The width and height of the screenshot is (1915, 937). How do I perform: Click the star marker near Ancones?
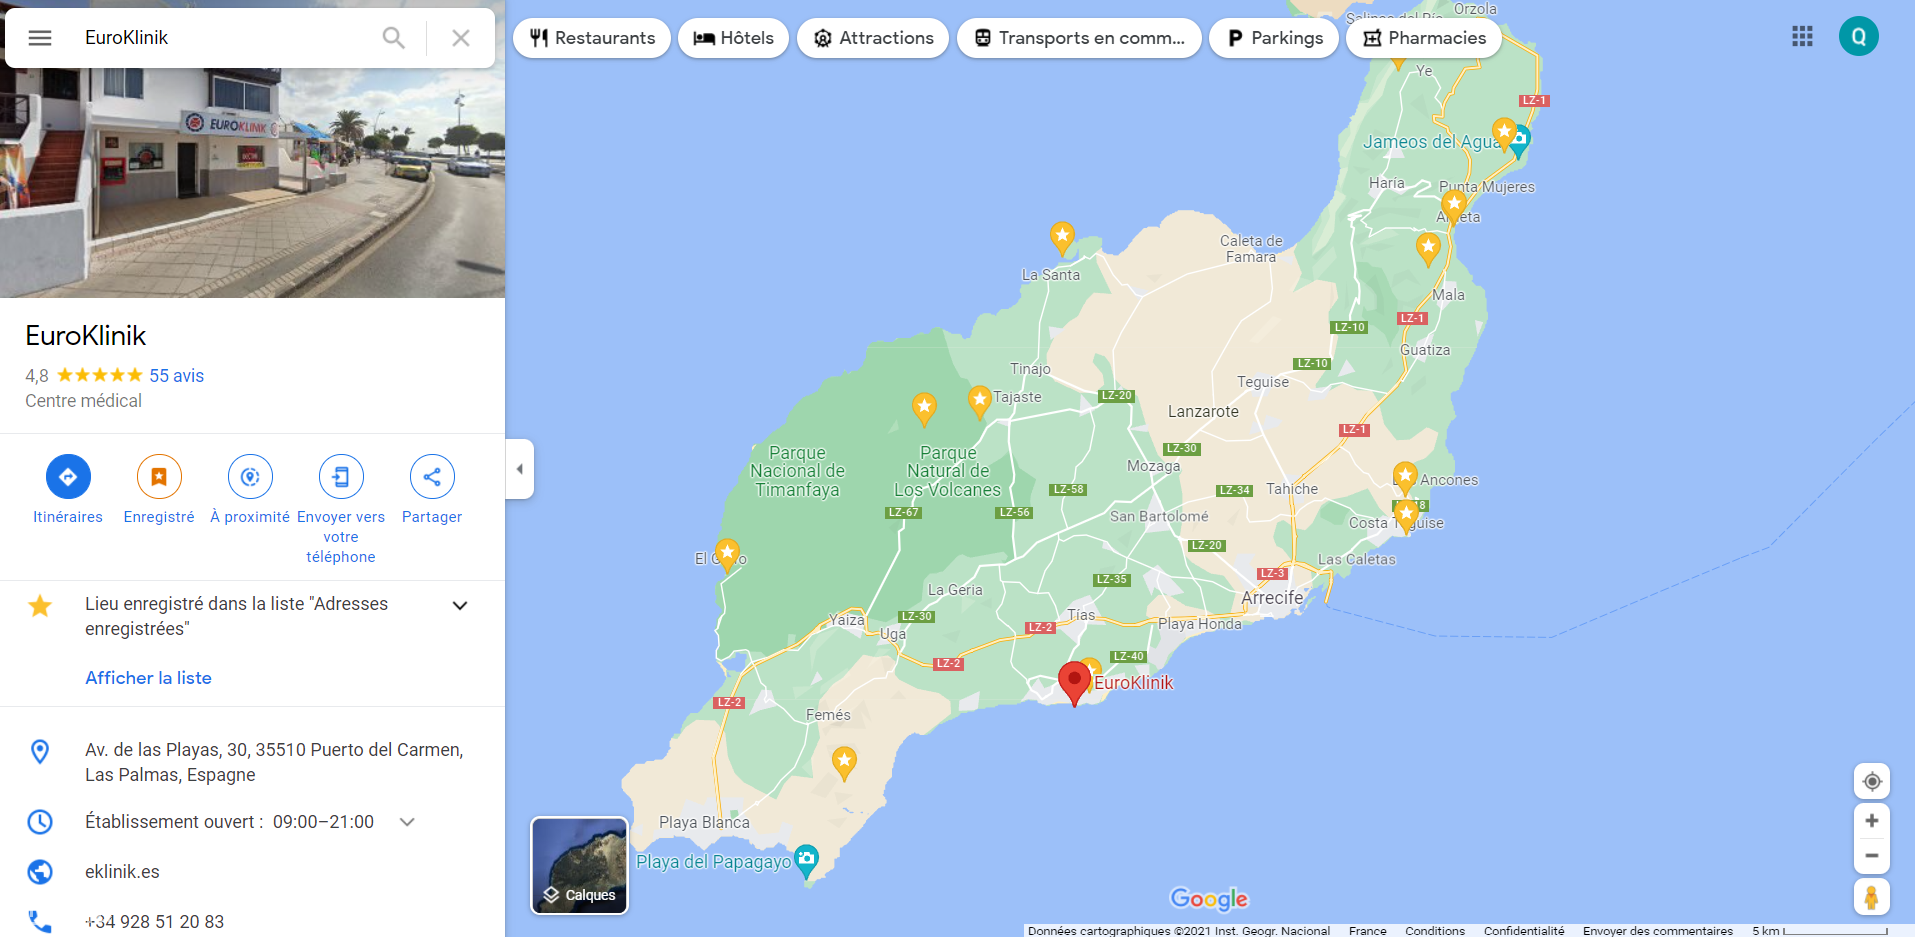point(1405,477)
